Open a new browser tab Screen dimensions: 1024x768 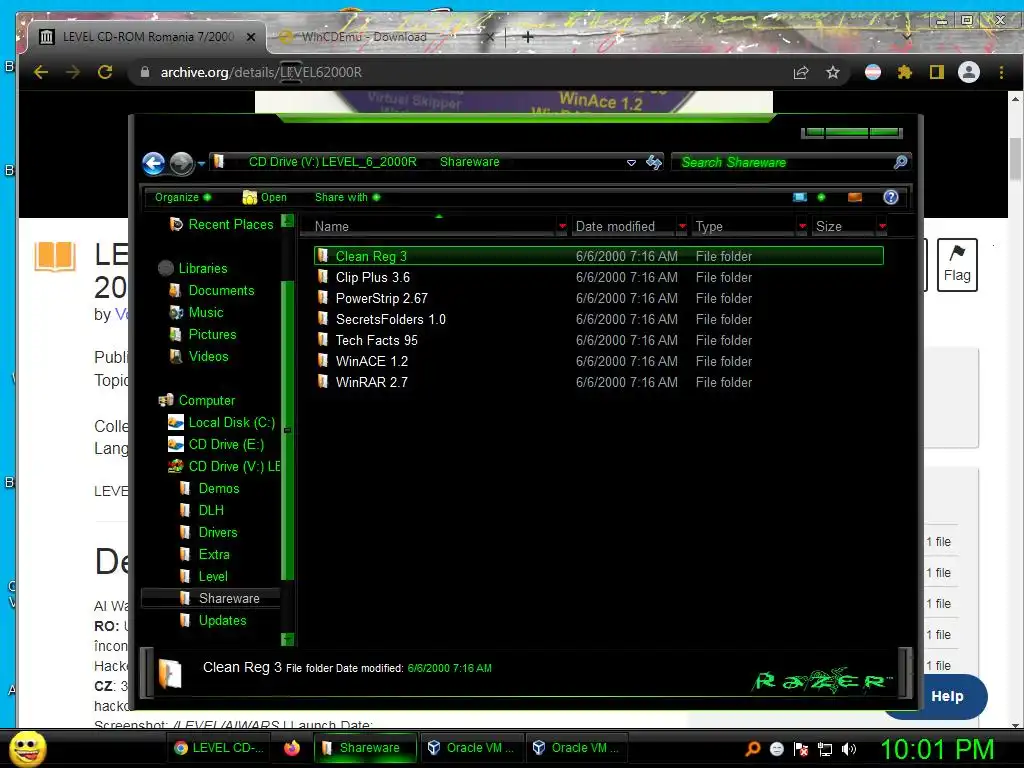coord(528,37)
